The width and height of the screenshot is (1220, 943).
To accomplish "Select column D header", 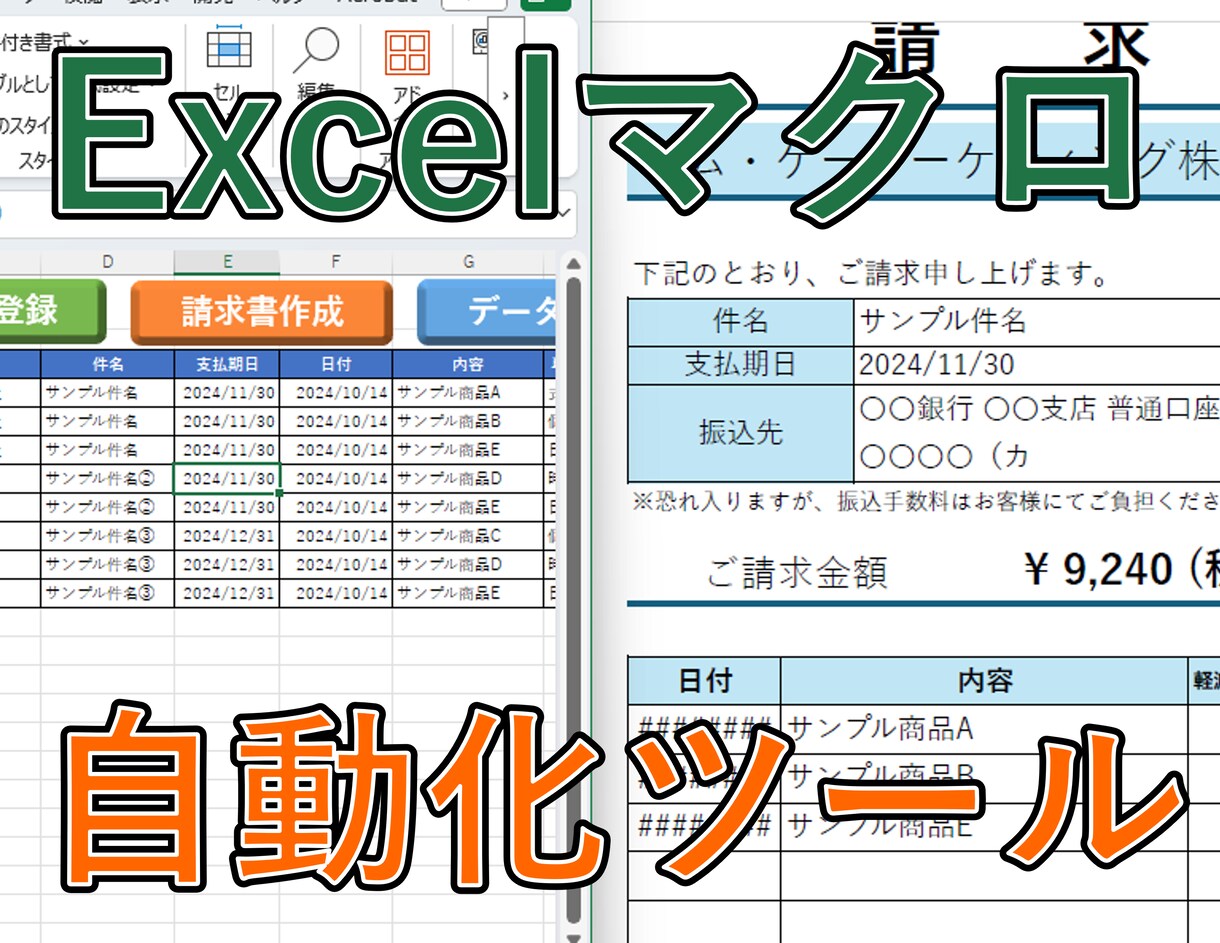I will tap(108, 262).
